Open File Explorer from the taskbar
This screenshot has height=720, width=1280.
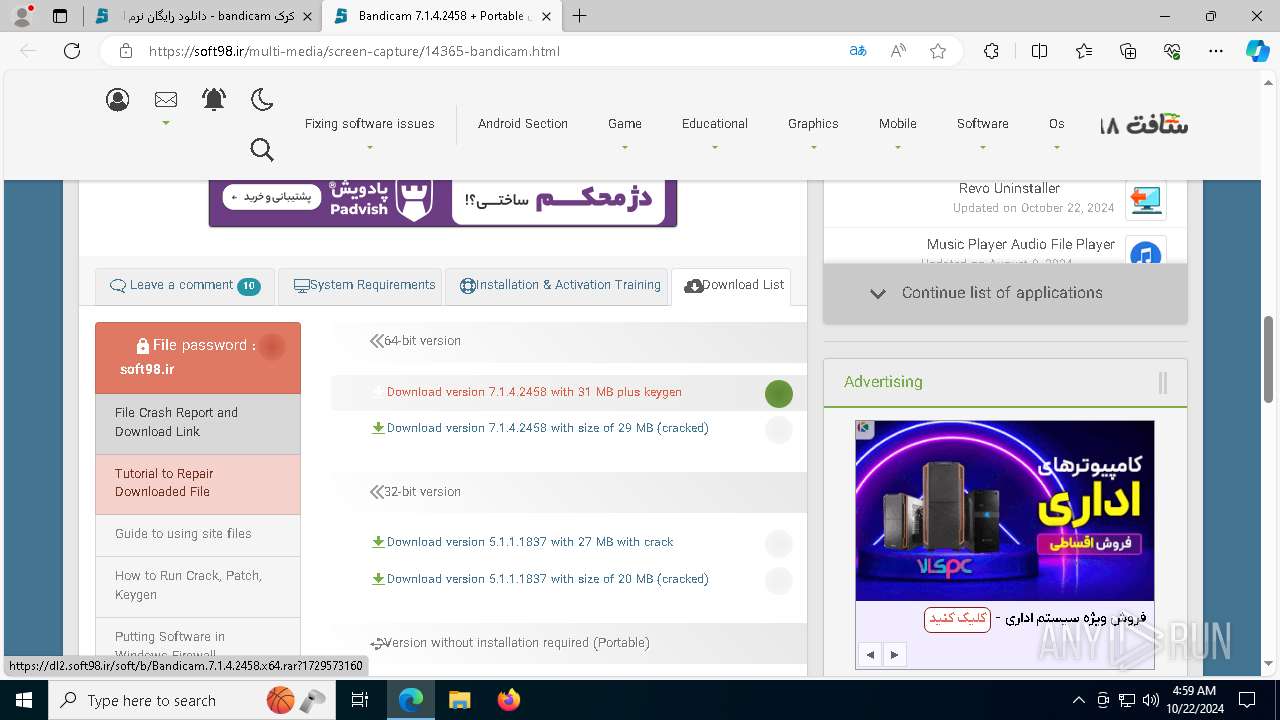point(459,700)
